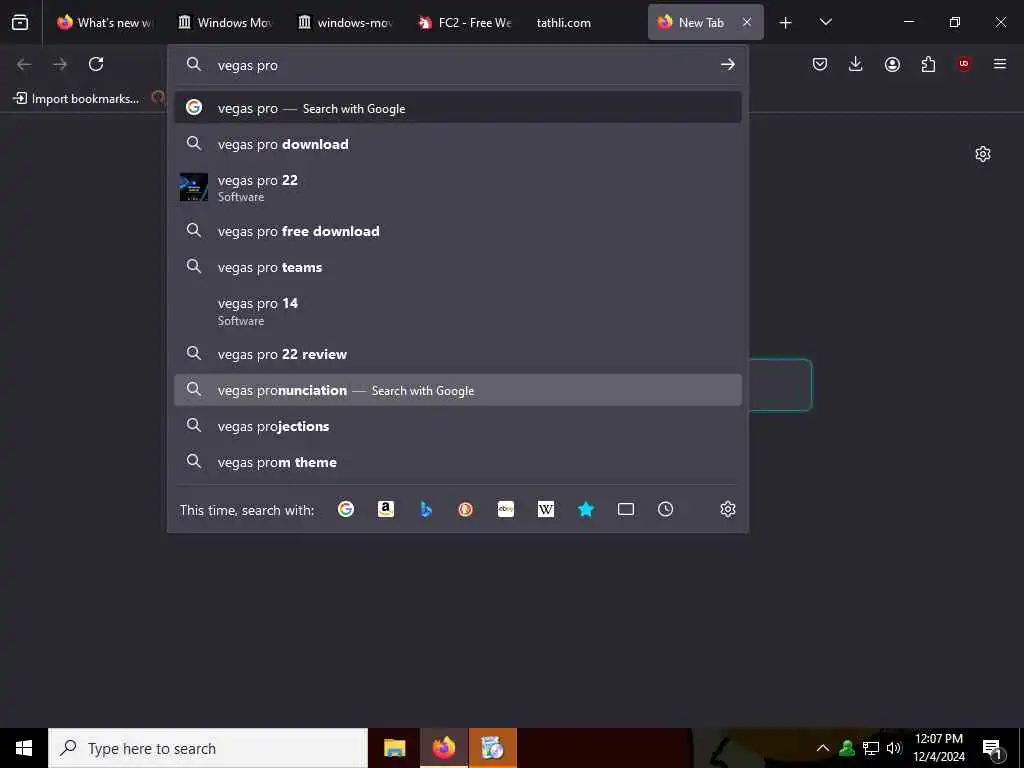Viewport: 1024px width, 768px height.
Task: Switch to the Windows Mov tab
Action: point(225,23)
